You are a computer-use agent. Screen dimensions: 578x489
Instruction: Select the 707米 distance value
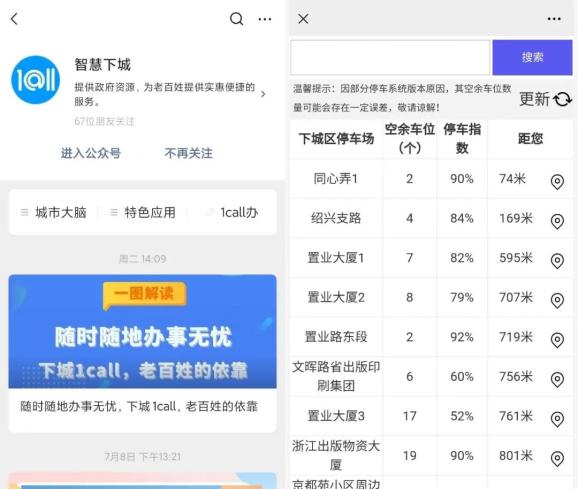(x=516, y=297)
